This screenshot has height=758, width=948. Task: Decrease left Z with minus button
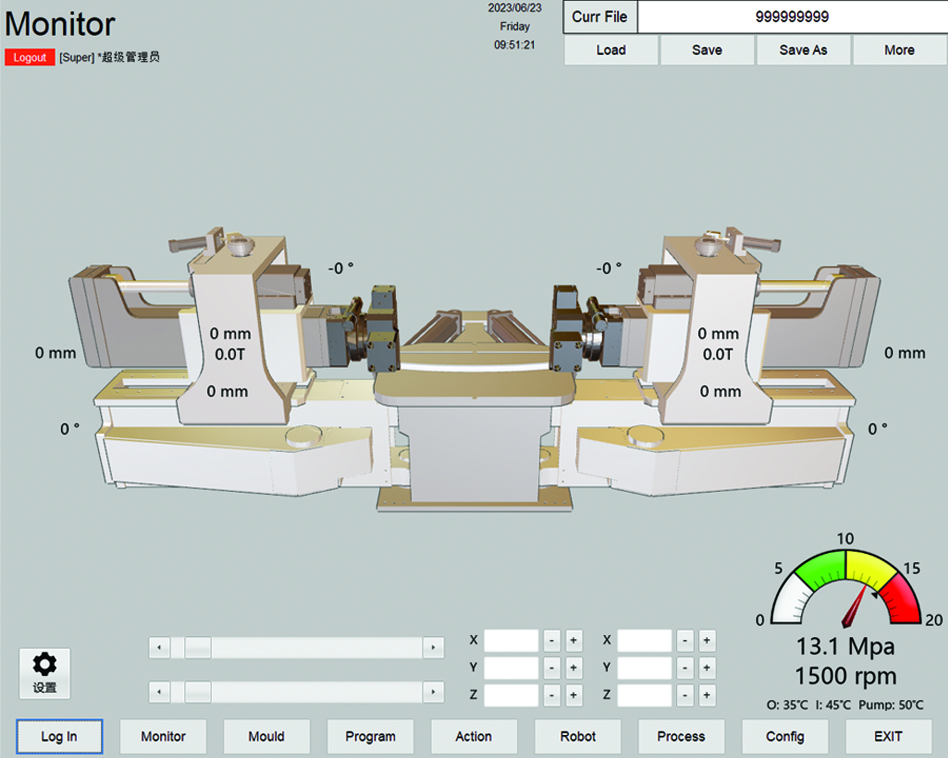tap(552, 695)
